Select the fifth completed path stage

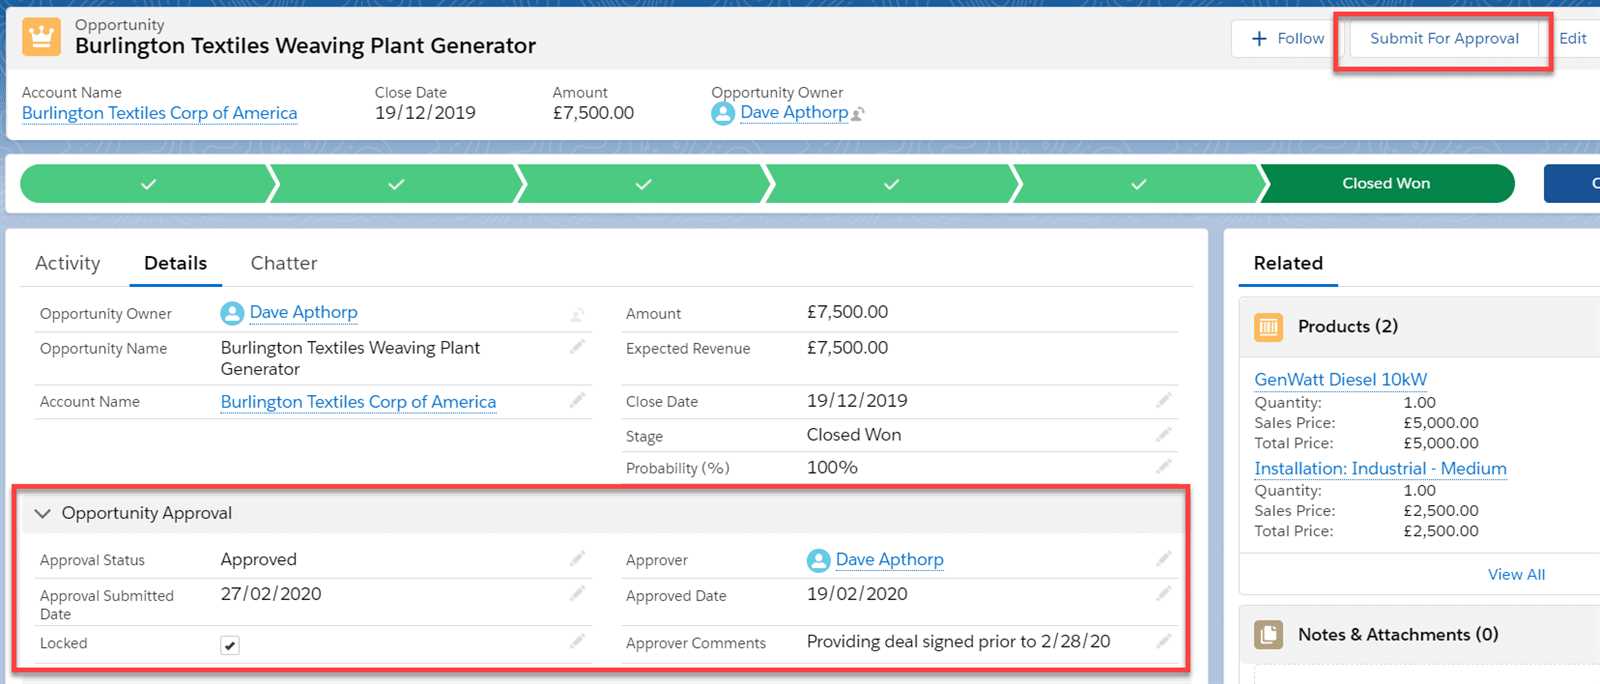tap(1138, 184)
